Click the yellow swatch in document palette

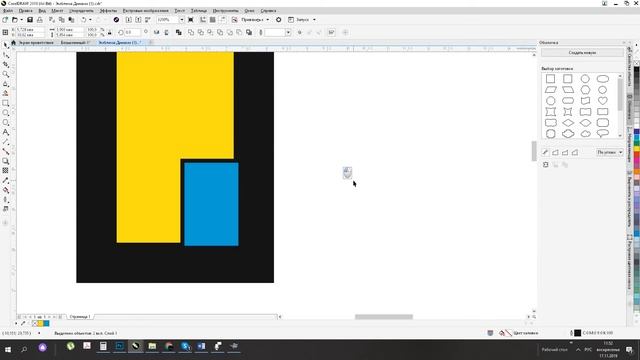tap(40, 323)
